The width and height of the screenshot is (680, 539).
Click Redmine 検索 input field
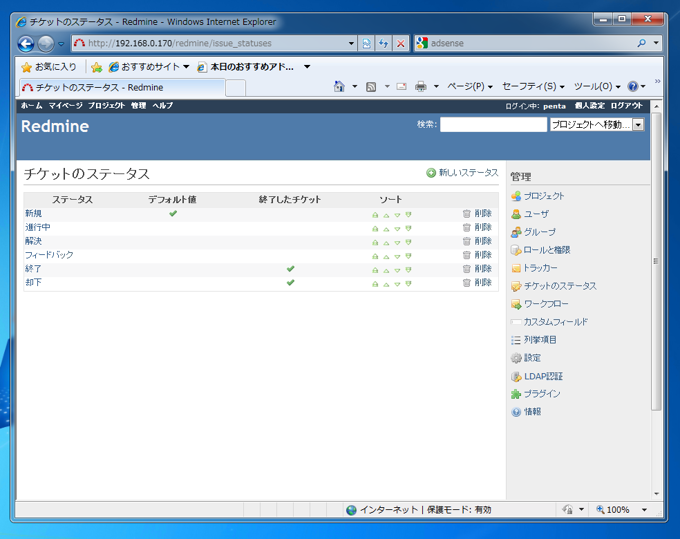click(x=493, y=125)
